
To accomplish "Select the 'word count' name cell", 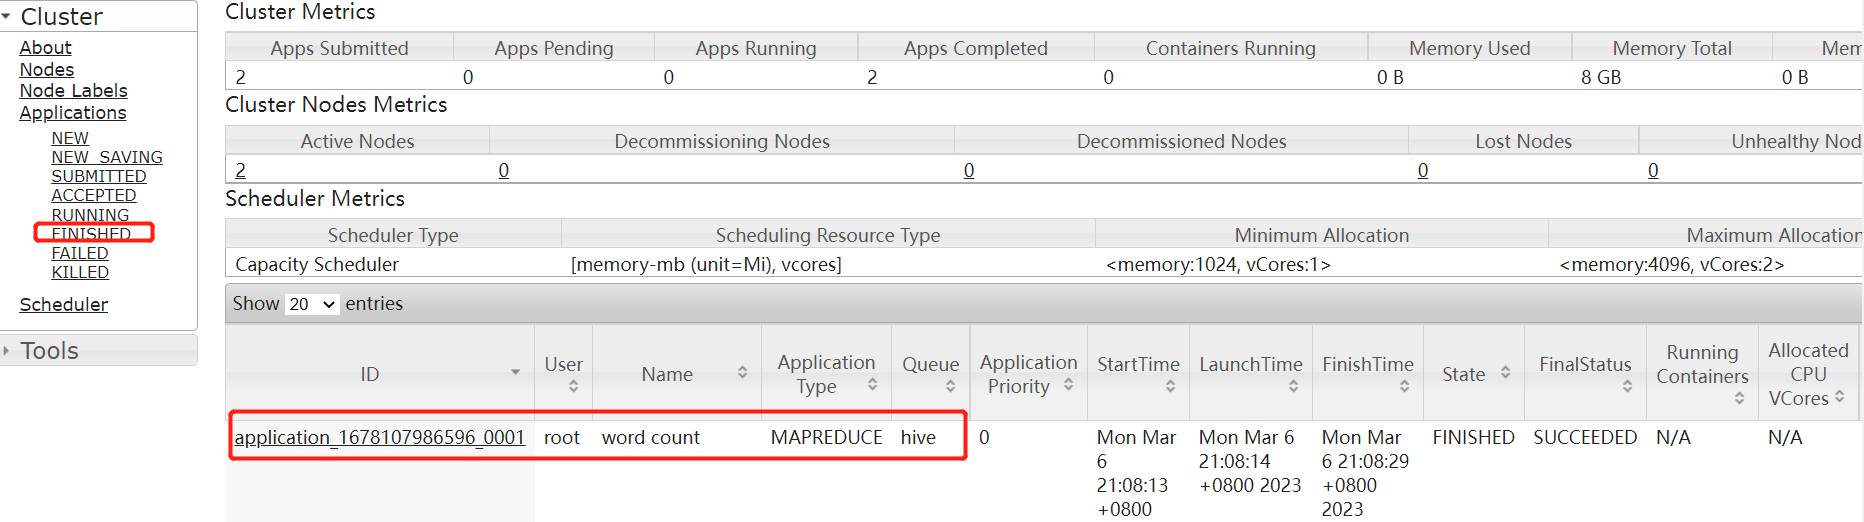I will pyautogui.click(x=651, y=437).
